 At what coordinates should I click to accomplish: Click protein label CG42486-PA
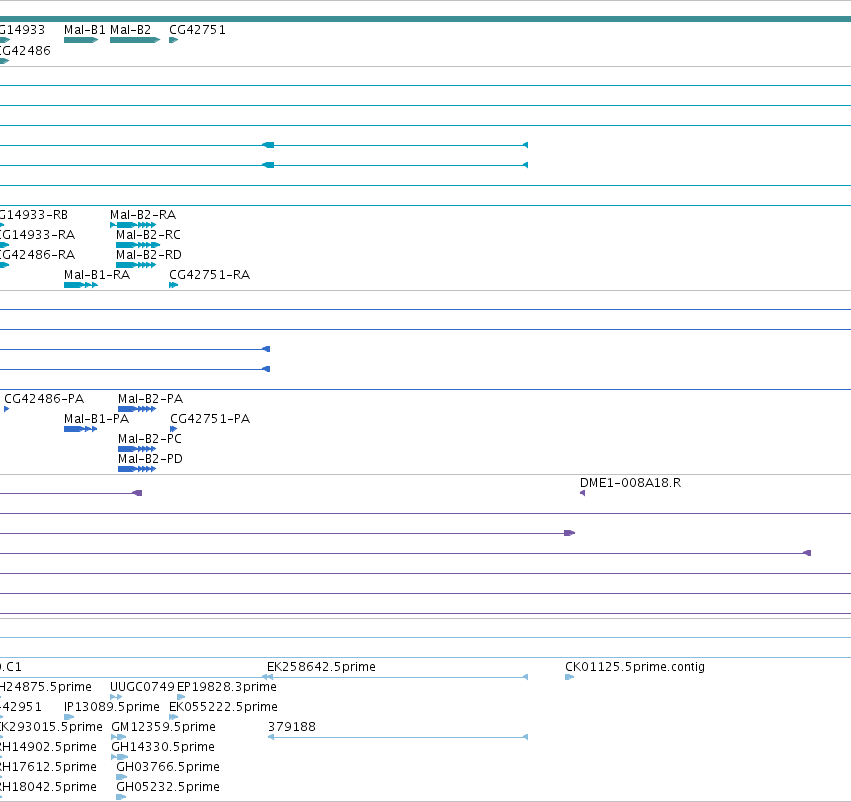coord(44,399)
